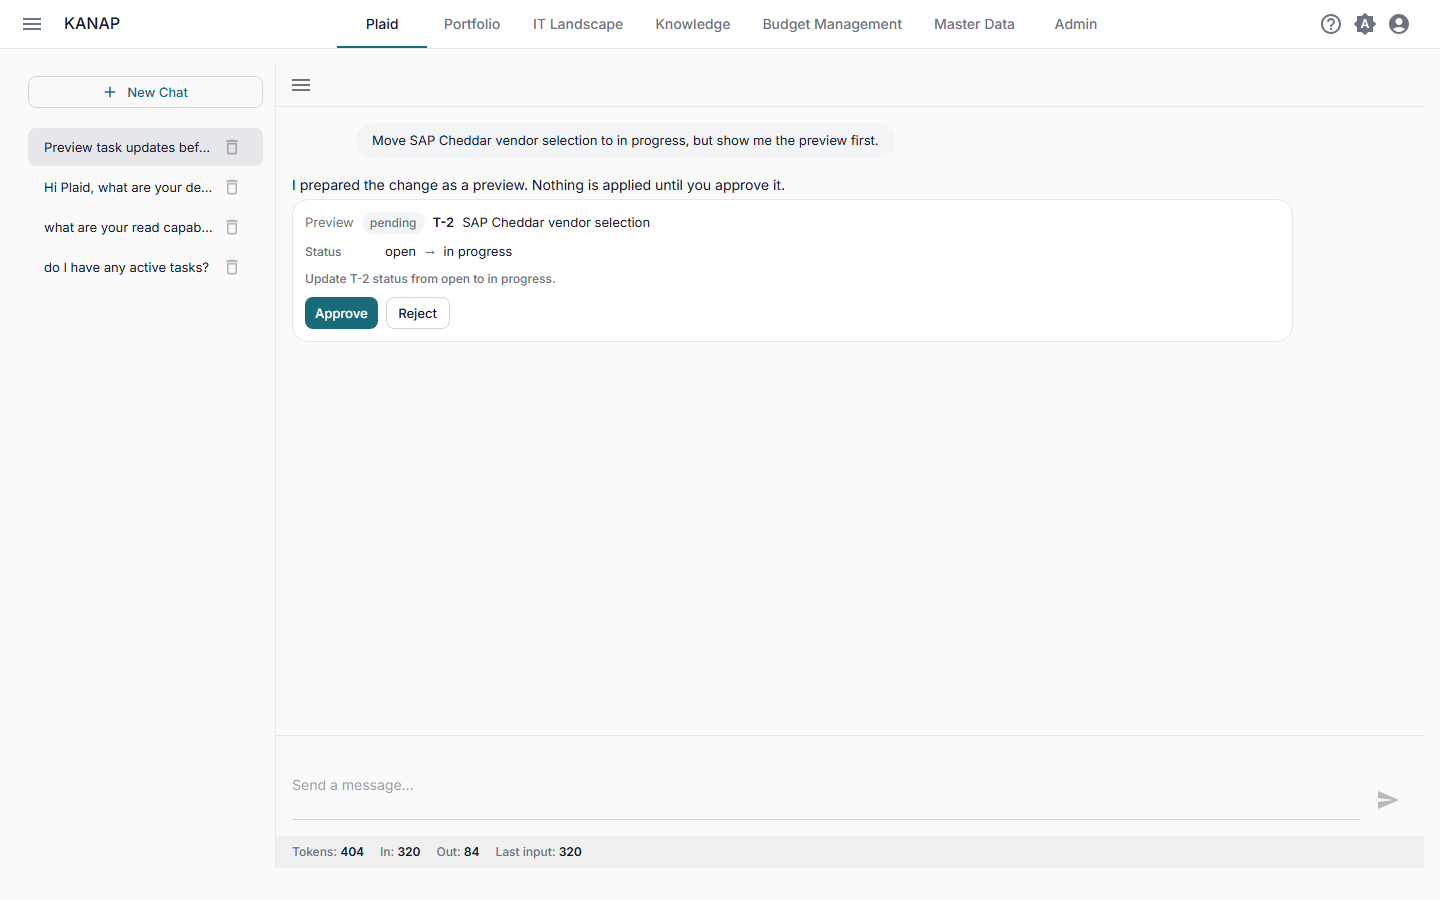Delete the 'Preview task updates bef...' chat
This screenshot has width=1440, height=900.
(x=232, y=147)
